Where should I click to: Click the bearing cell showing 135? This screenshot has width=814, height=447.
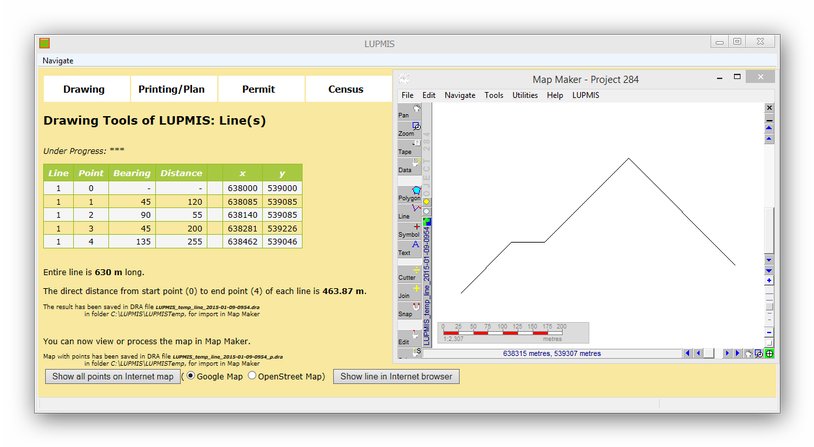coord(132,242)
